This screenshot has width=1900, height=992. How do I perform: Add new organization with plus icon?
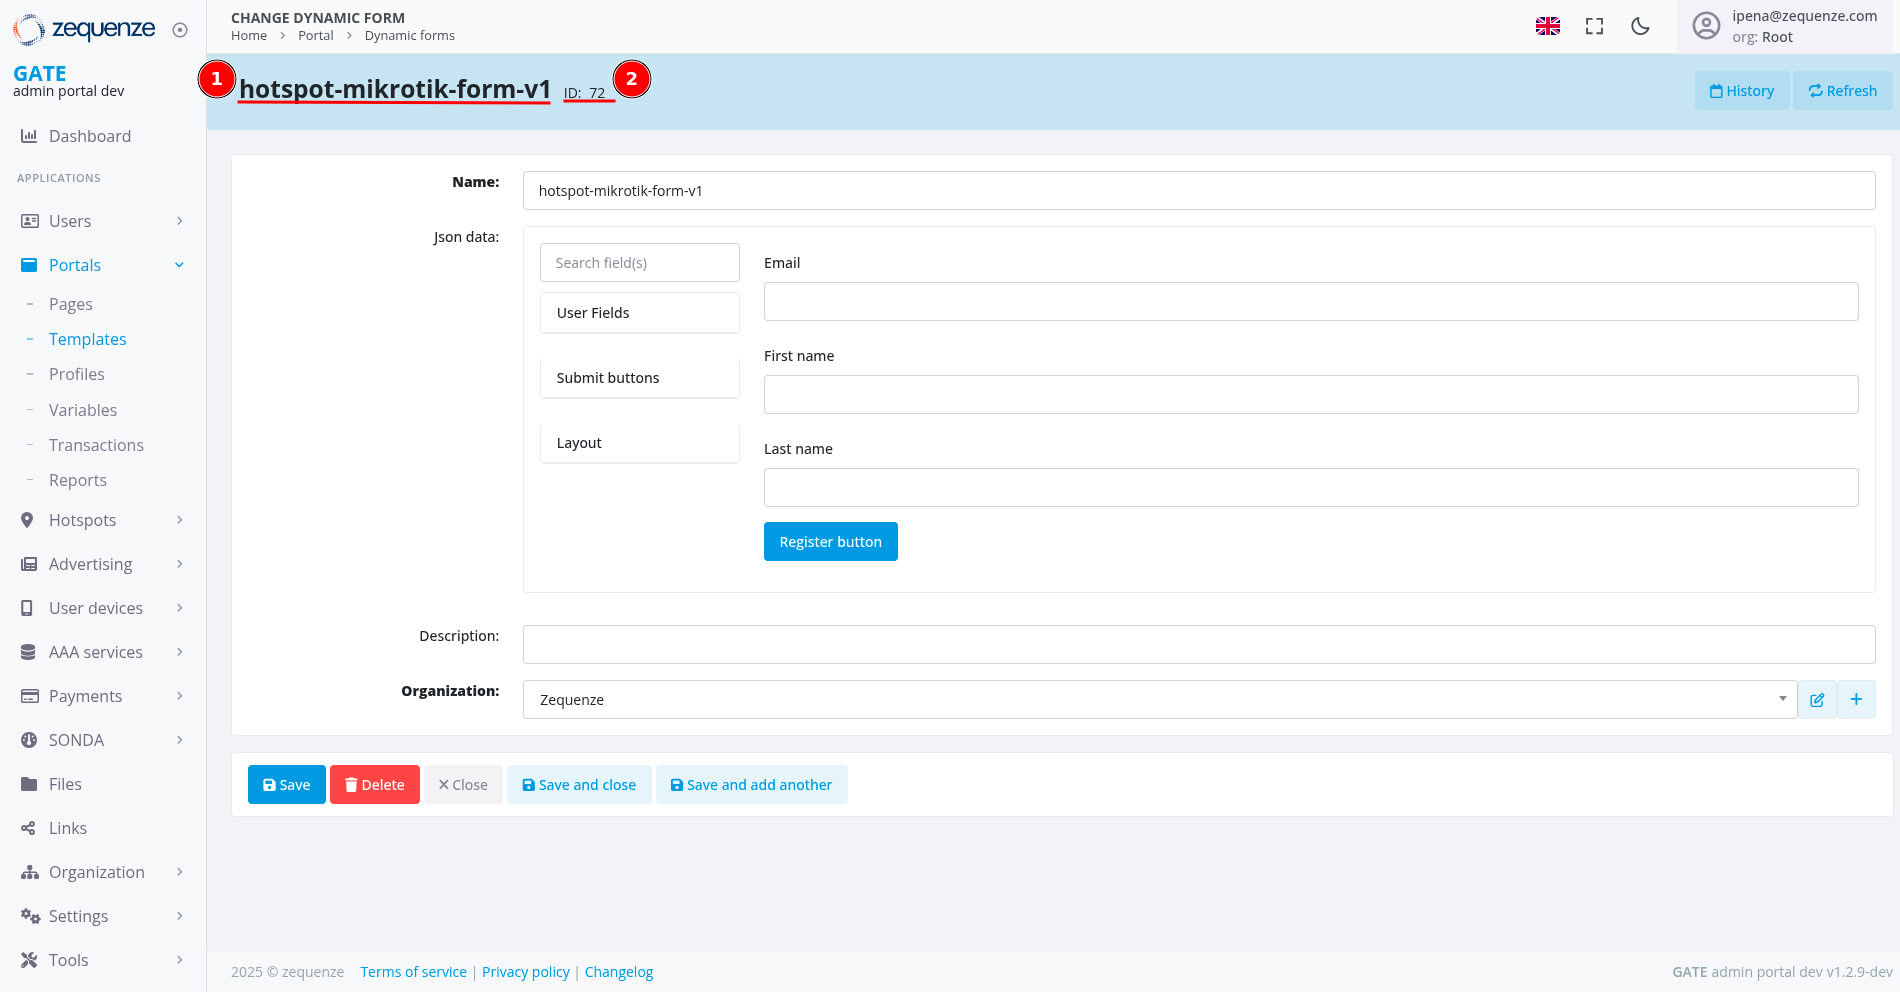(x=1856, y=700)
